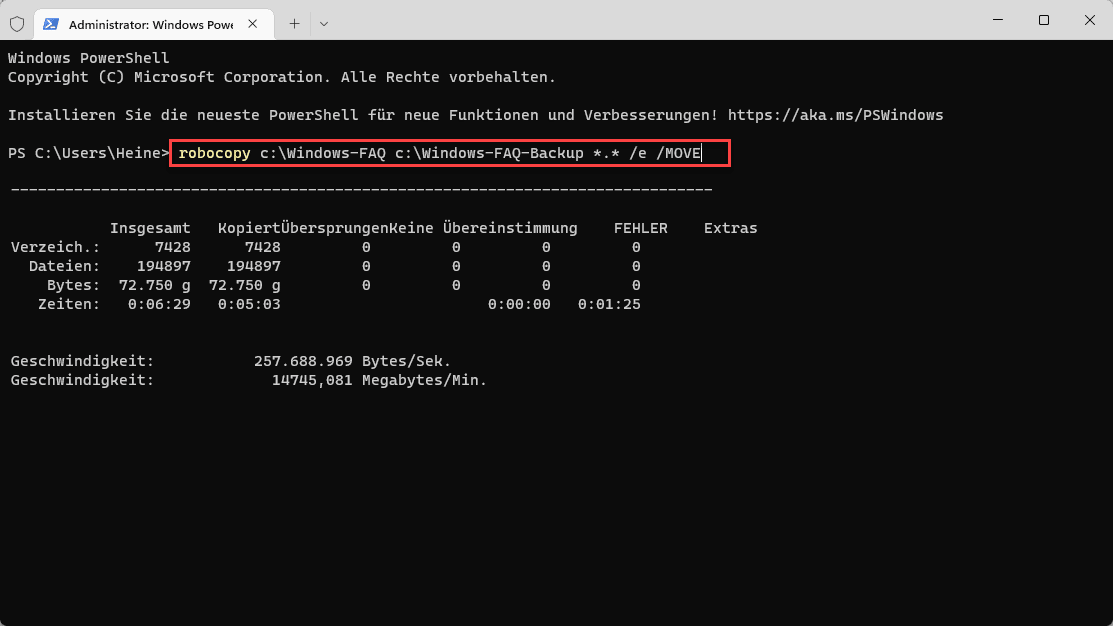
Task: Open a new tab with plus button
Action: (x=294, y=24)
